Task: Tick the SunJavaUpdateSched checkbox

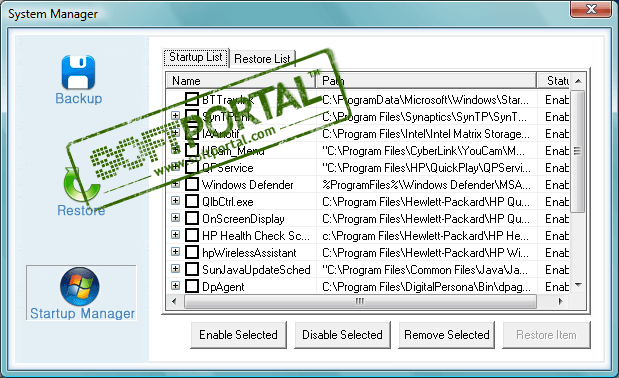Action: (x=192, y=269)
